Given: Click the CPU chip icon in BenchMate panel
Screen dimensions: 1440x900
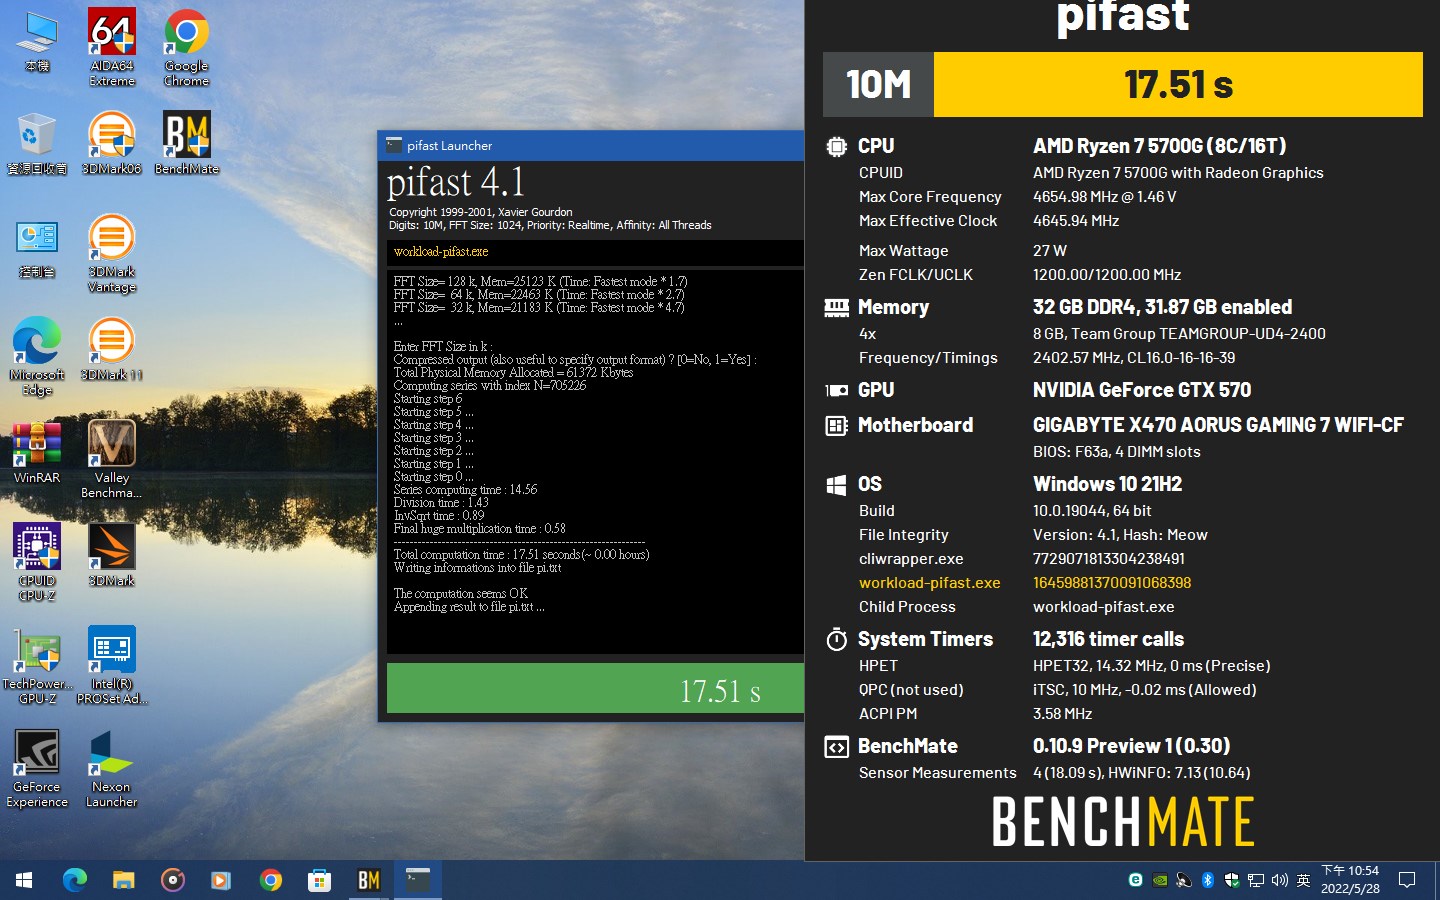Looking at the screenshot, I should [836, 146].
